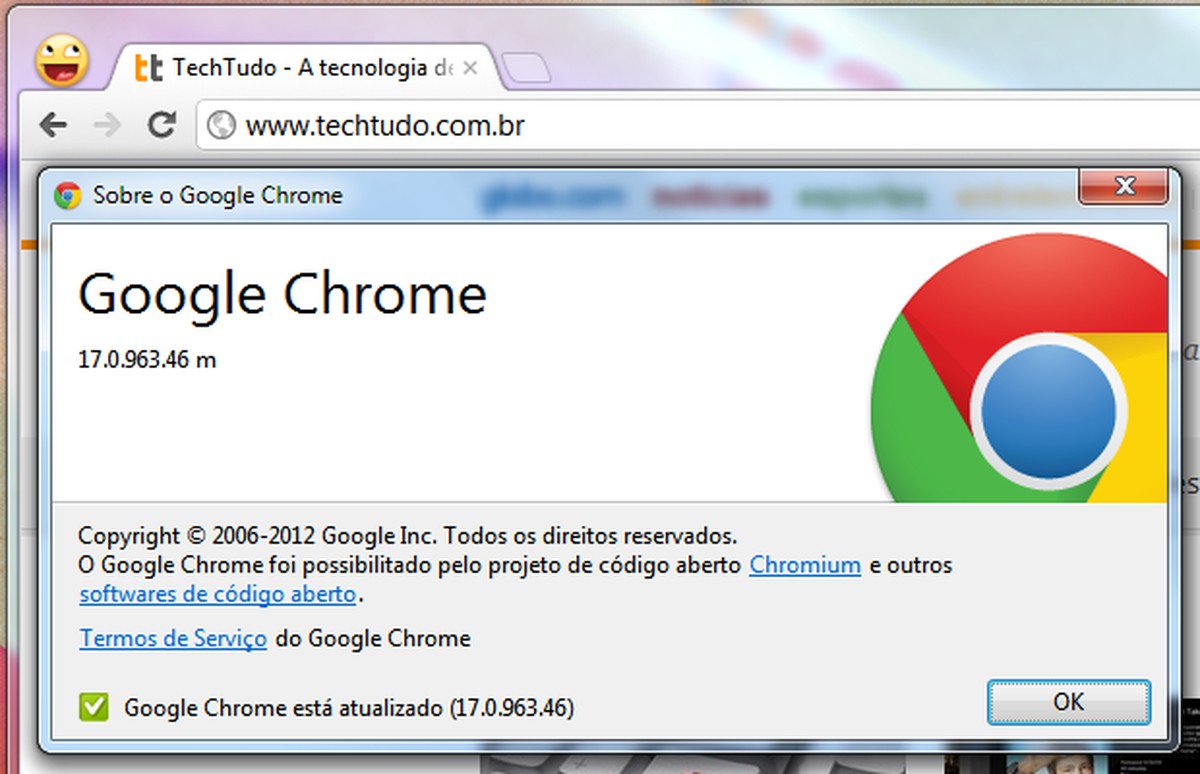Click the www.techtudo.com.br address bar
Screen dimensions: 1200x774
coord(700,126)
